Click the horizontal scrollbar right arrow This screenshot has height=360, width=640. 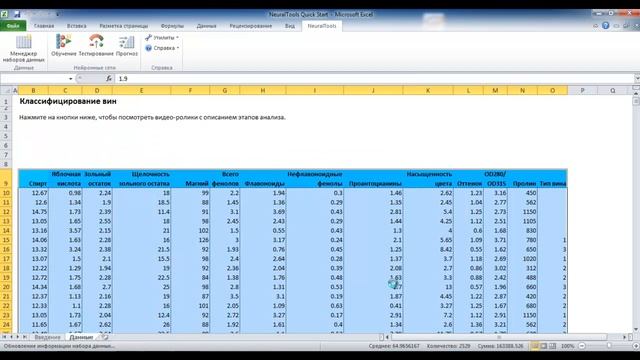pos(624,338)
